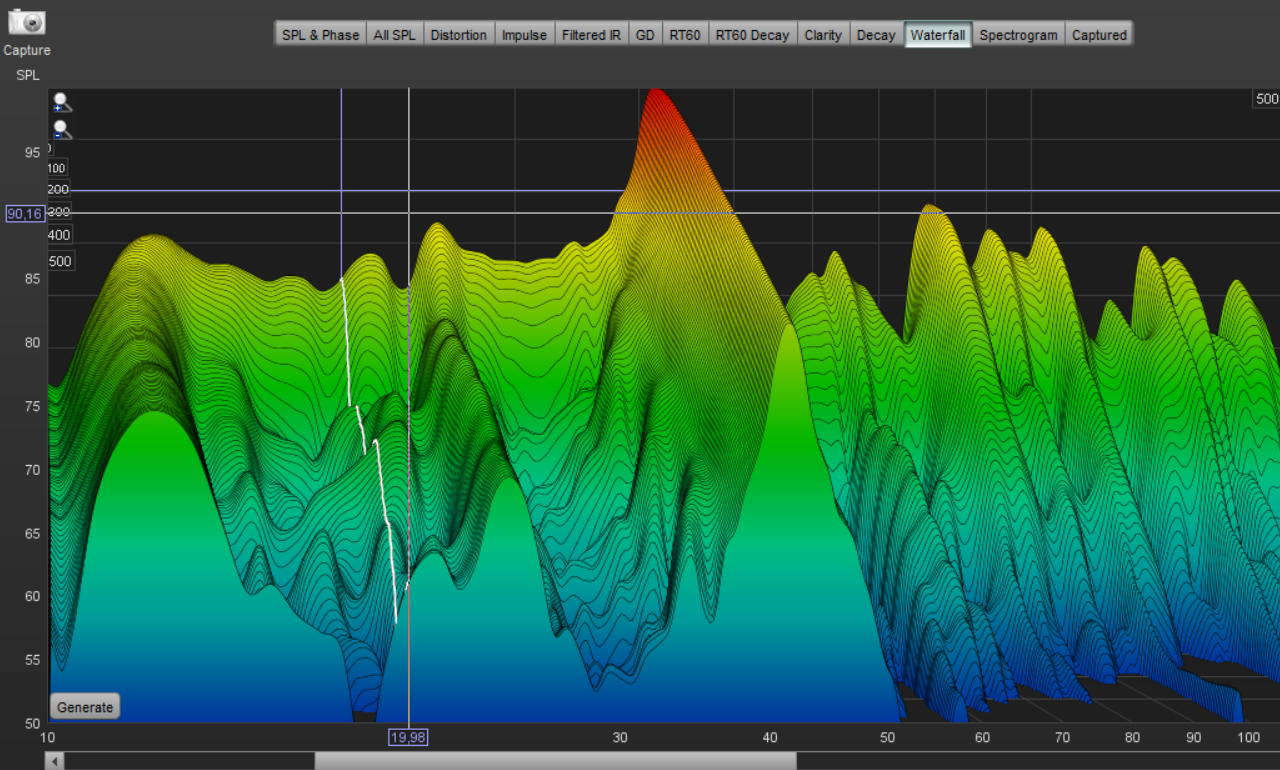The image size is (1280, 770).
Task: Zoom out with the minus magnifier
Action: point(62,130)
